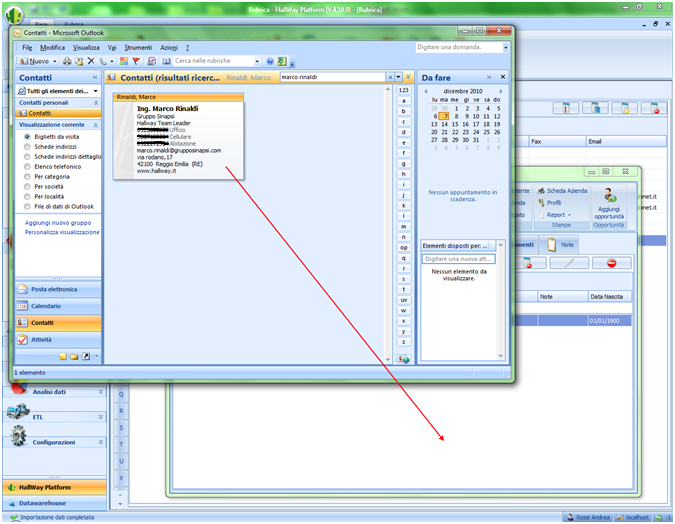Close the Da fare pane

click(503, 77)
